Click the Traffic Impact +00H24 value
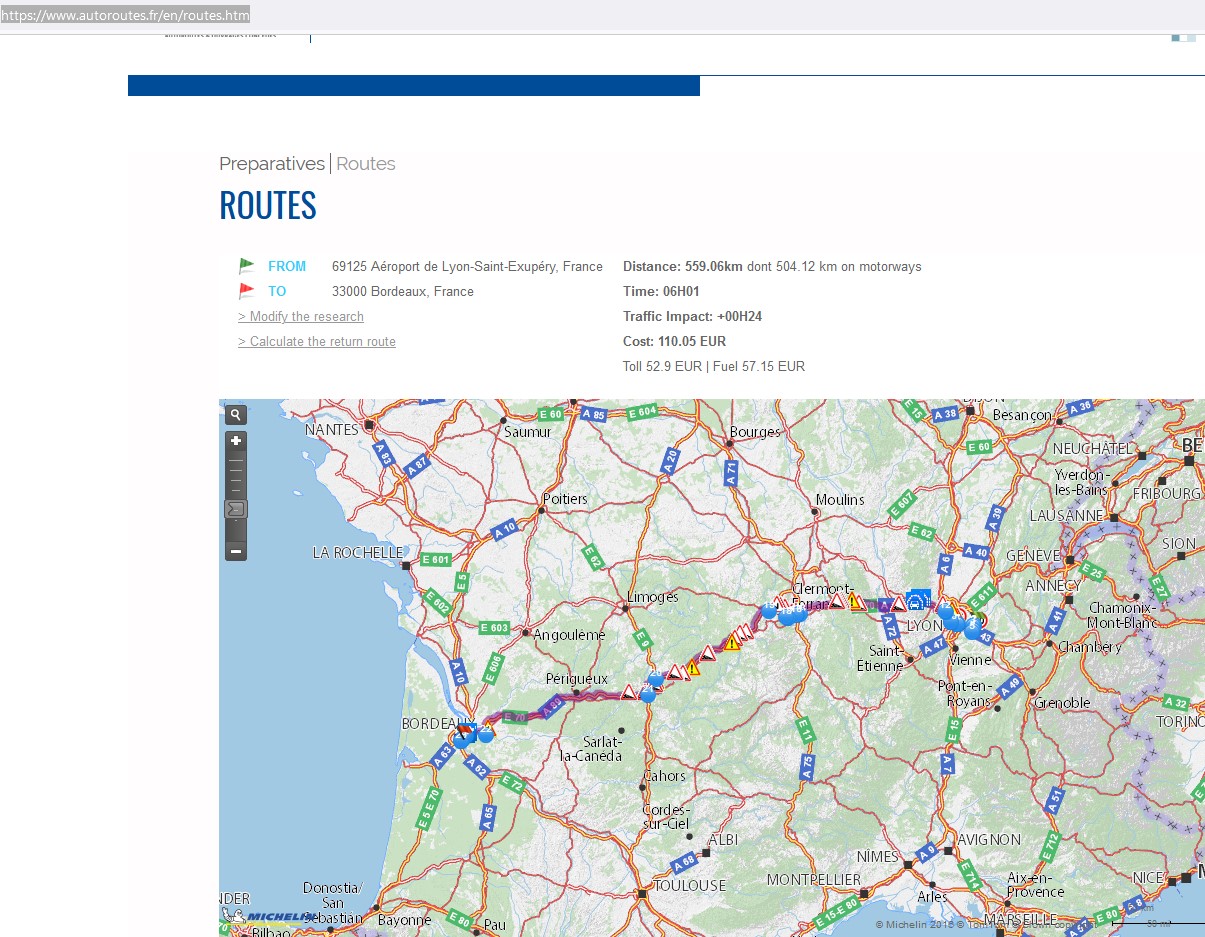Viewport: 1205px width, 937px height. point(692,316)
